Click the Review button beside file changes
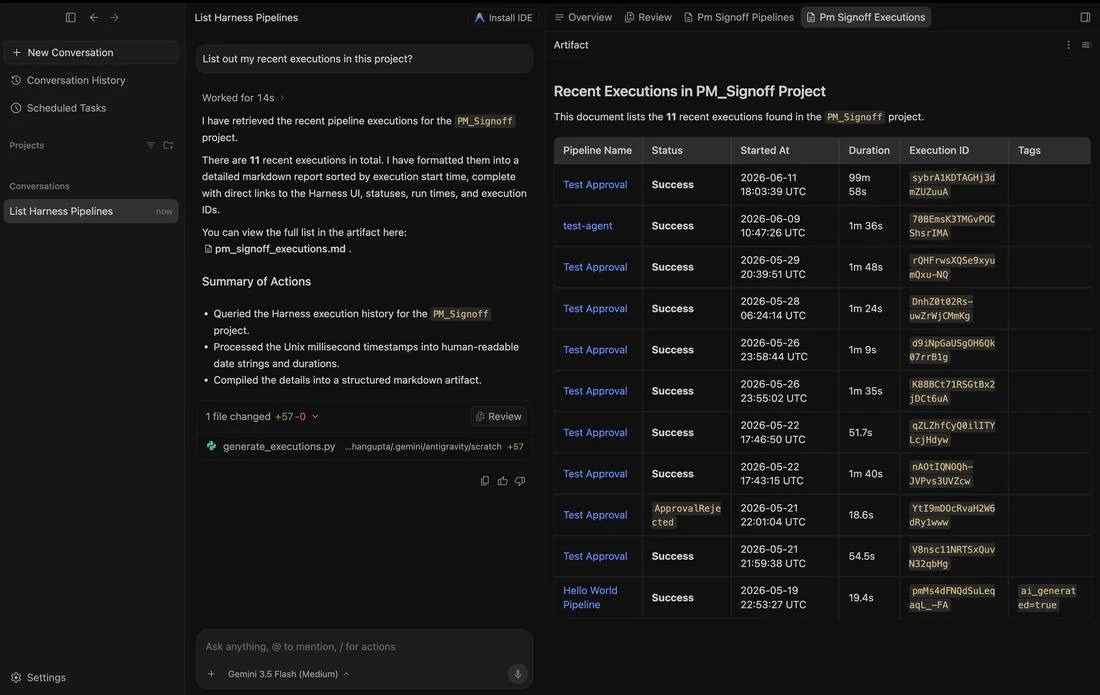 point(499,417)
